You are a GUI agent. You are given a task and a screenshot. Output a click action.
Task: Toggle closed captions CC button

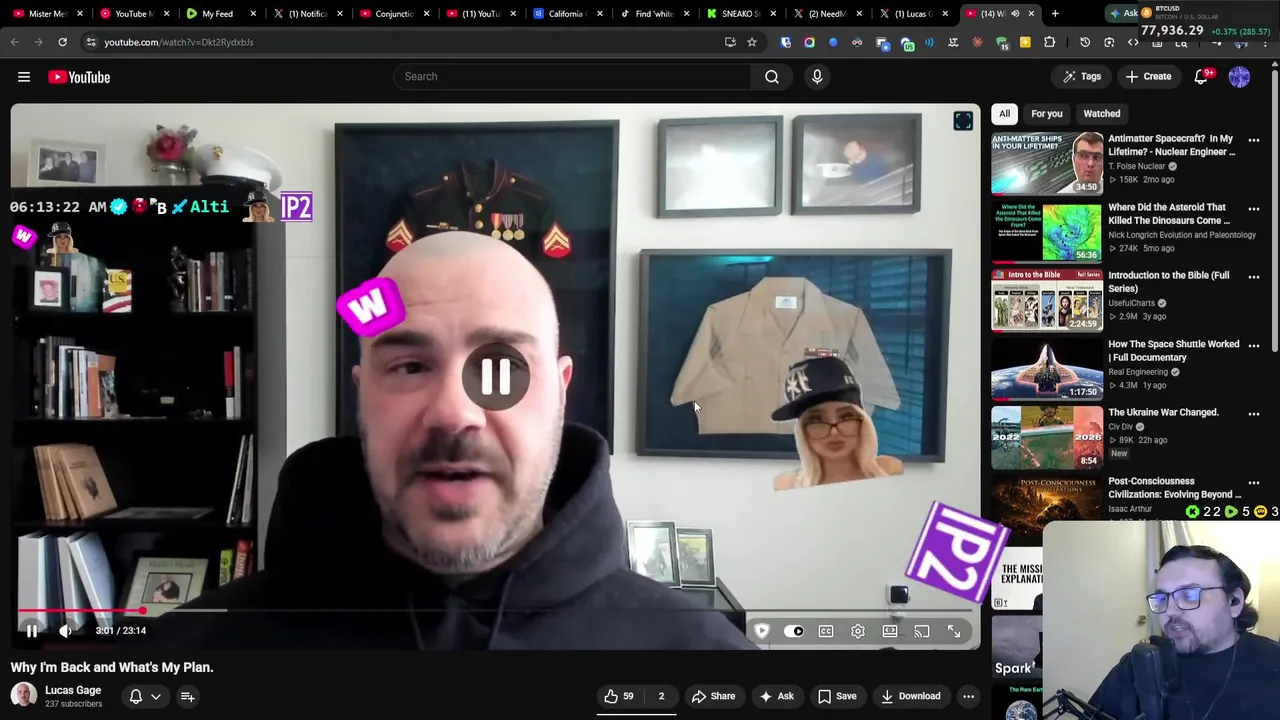pos(826,631)
